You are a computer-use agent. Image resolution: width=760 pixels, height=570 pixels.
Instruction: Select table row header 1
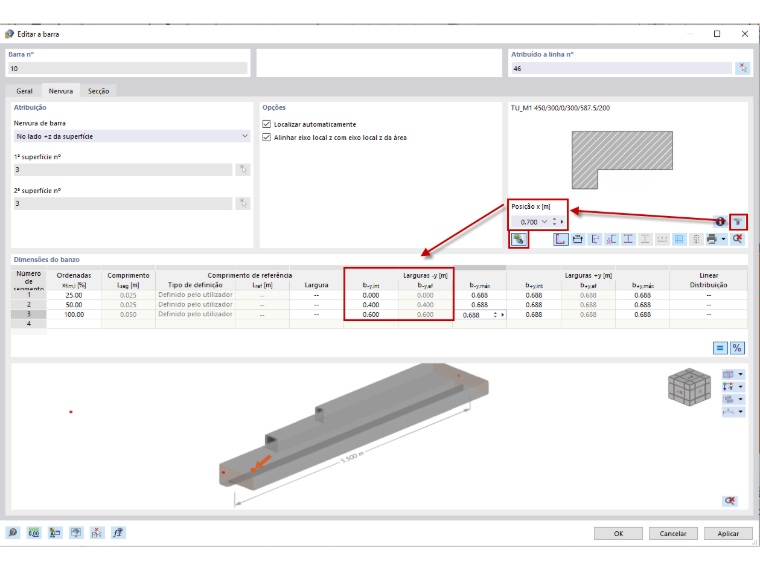click(x=29, y=295)
